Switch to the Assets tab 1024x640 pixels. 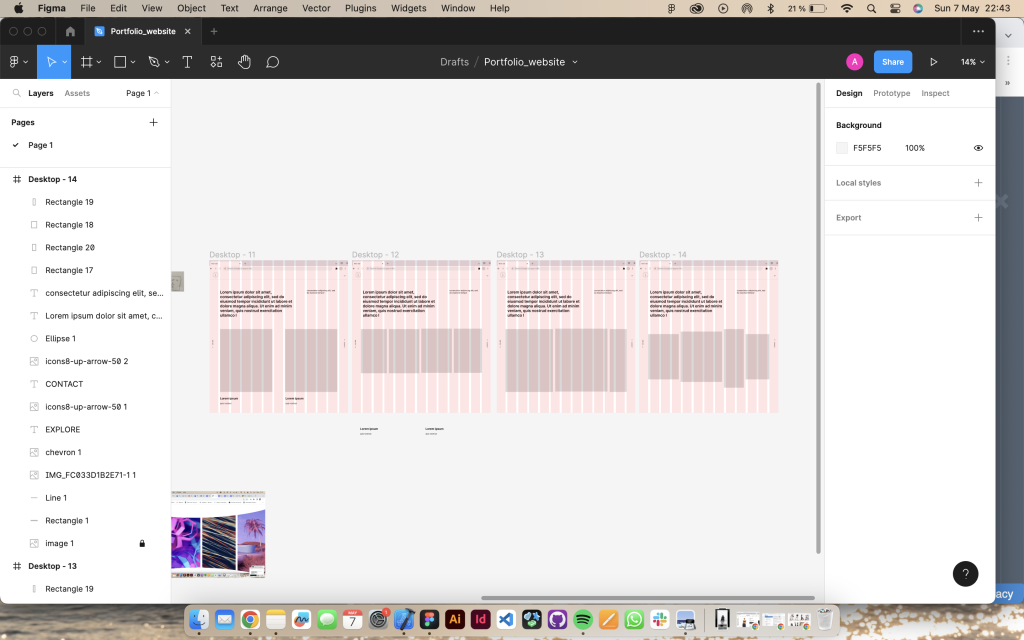click(x=77, y=93)
